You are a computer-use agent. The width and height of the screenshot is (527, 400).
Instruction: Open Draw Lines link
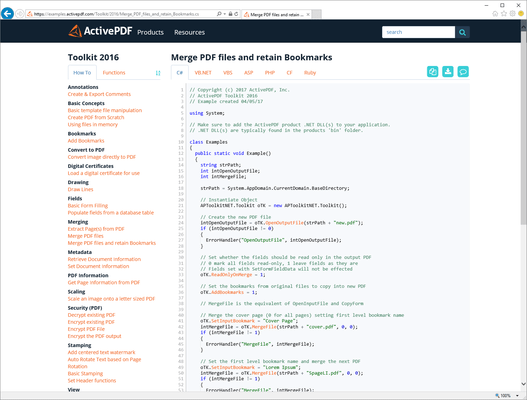pos(80,189)
